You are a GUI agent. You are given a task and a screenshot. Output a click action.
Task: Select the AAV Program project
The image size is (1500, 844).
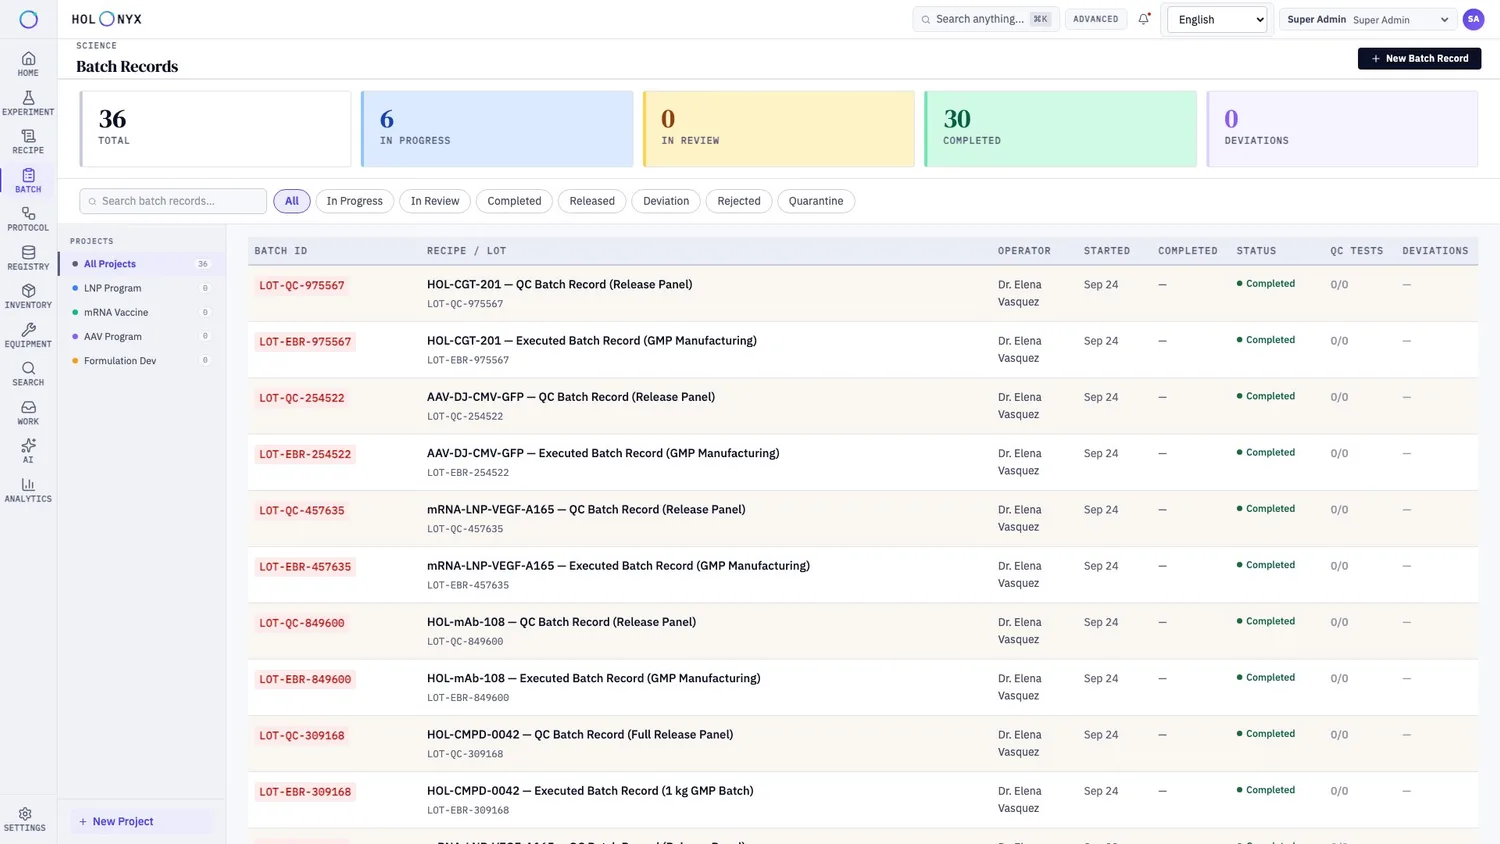click(x=141, y=336)
